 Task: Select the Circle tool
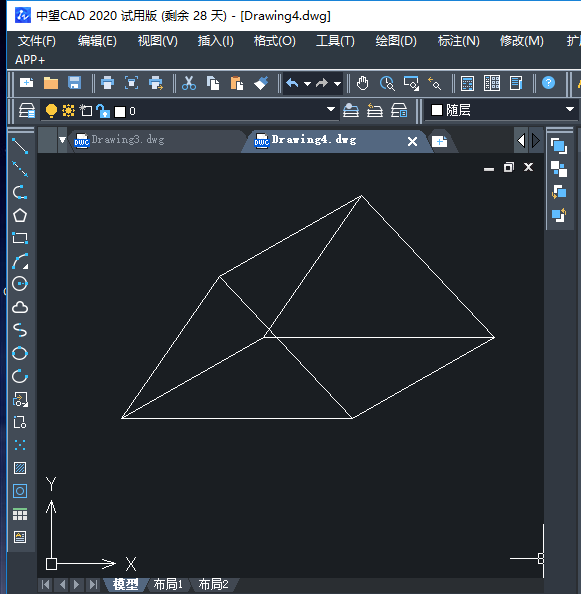tap(20, 284)
